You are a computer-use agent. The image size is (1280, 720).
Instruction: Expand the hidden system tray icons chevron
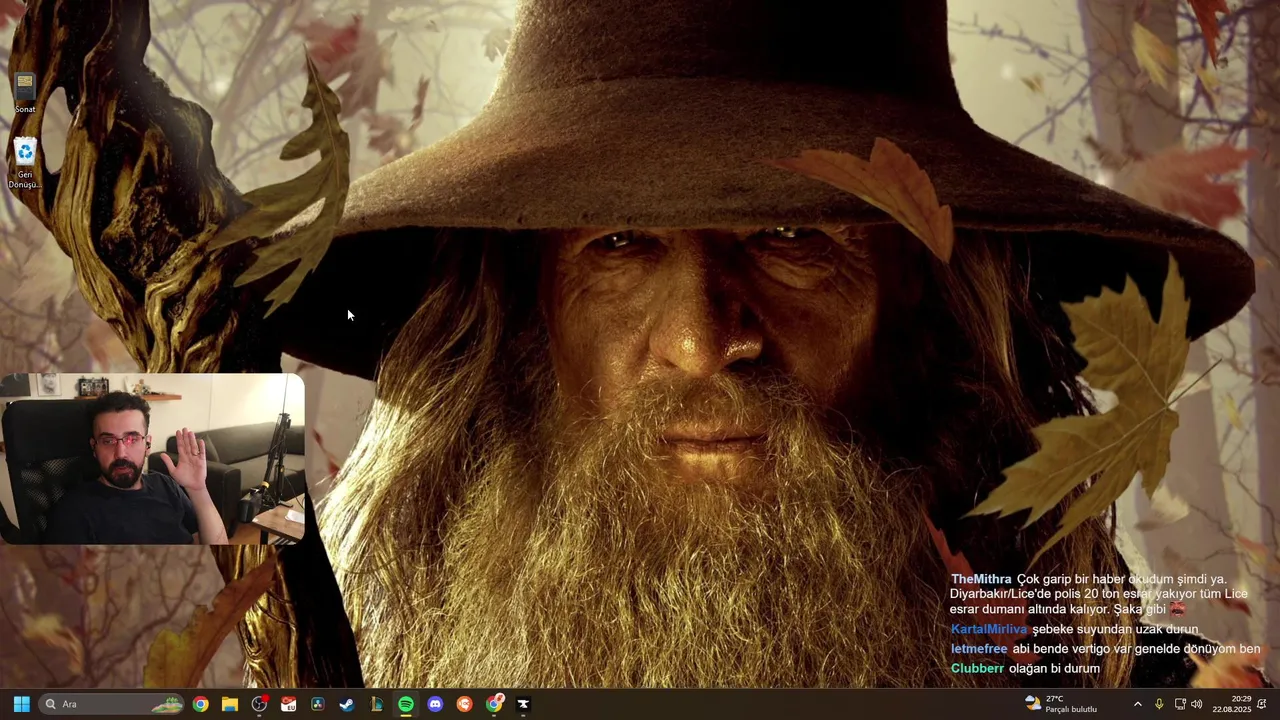point(1137,704)
